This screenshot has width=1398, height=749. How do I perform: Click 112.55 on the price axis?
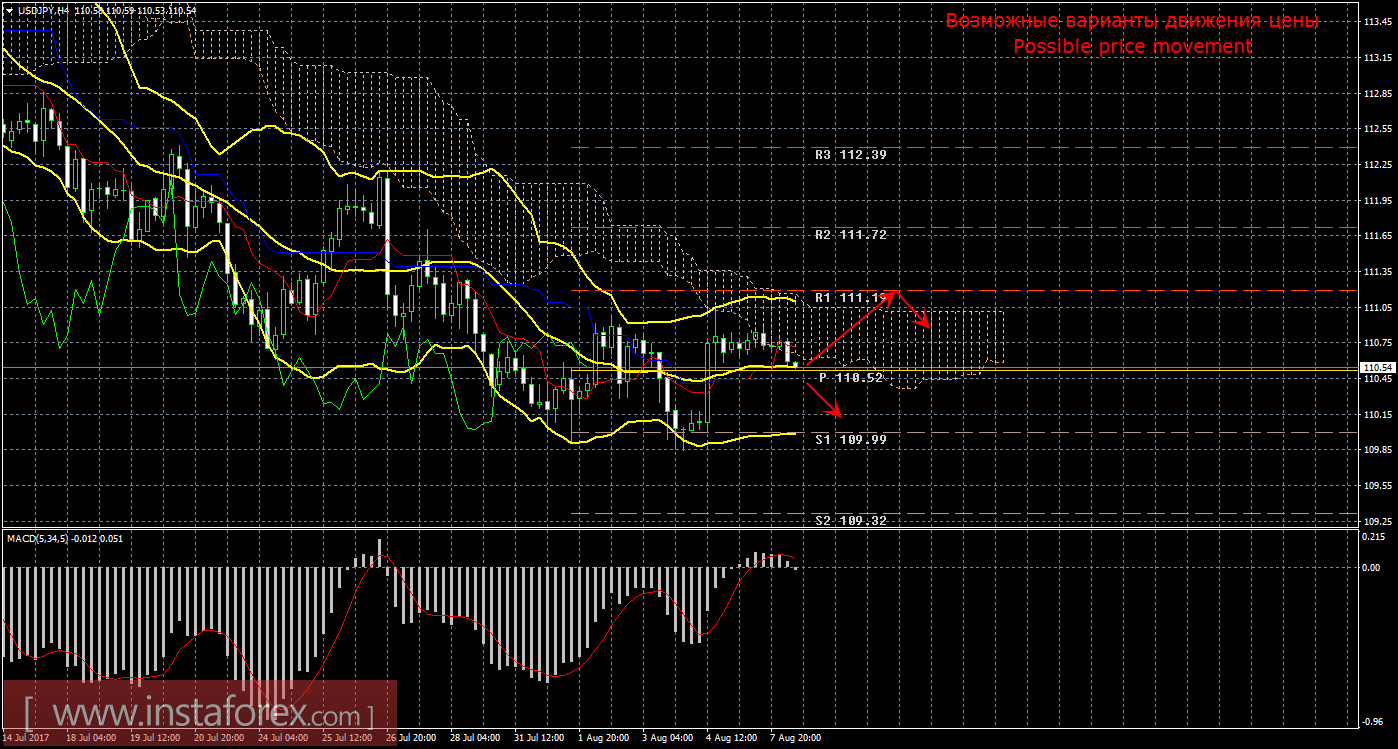1377,129
